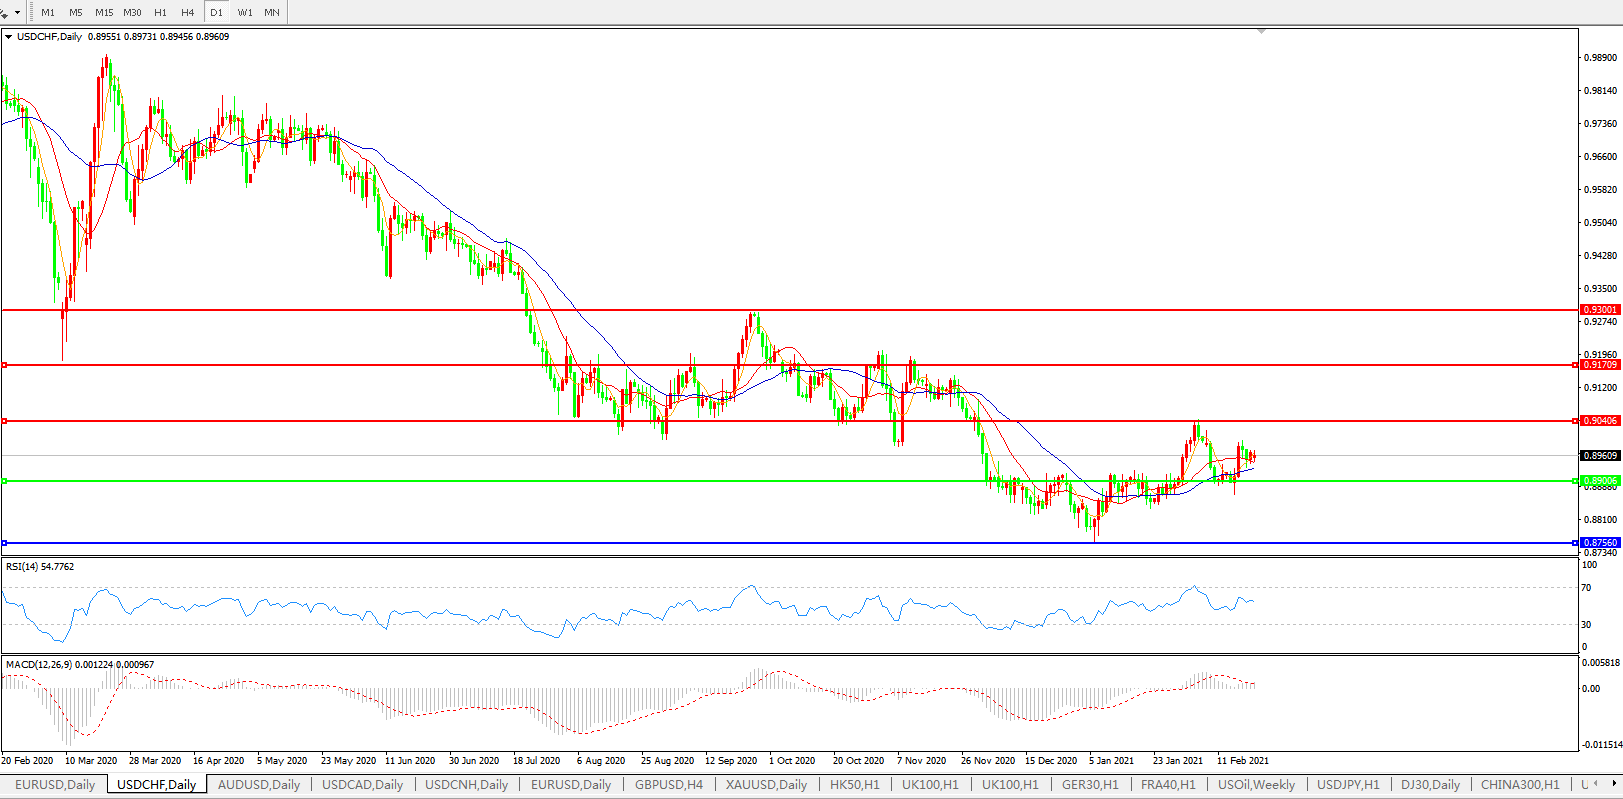Toggle the H4 timeframe button
This screenshot has width=1623, height=799.
point(188,12)
